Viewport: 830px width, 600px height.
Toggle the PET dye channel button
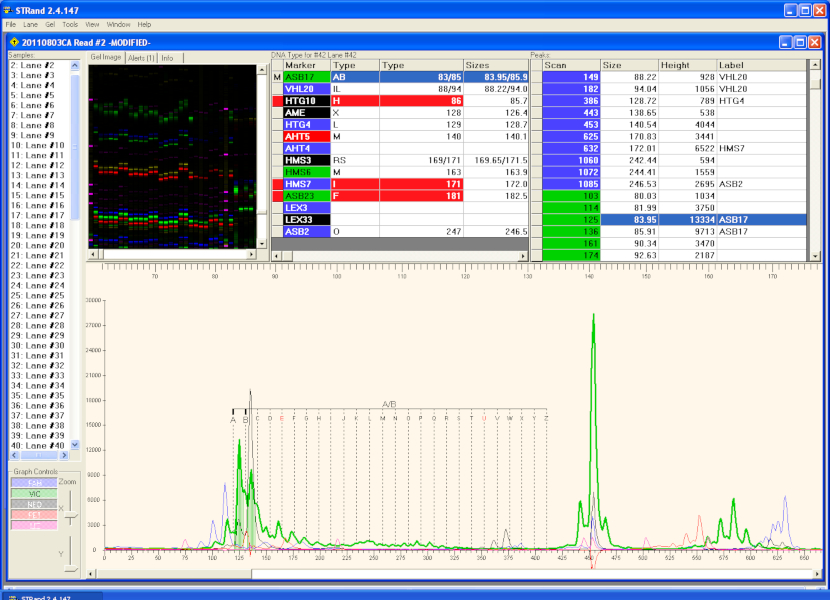pyautogui.click(x=35, y=515)
